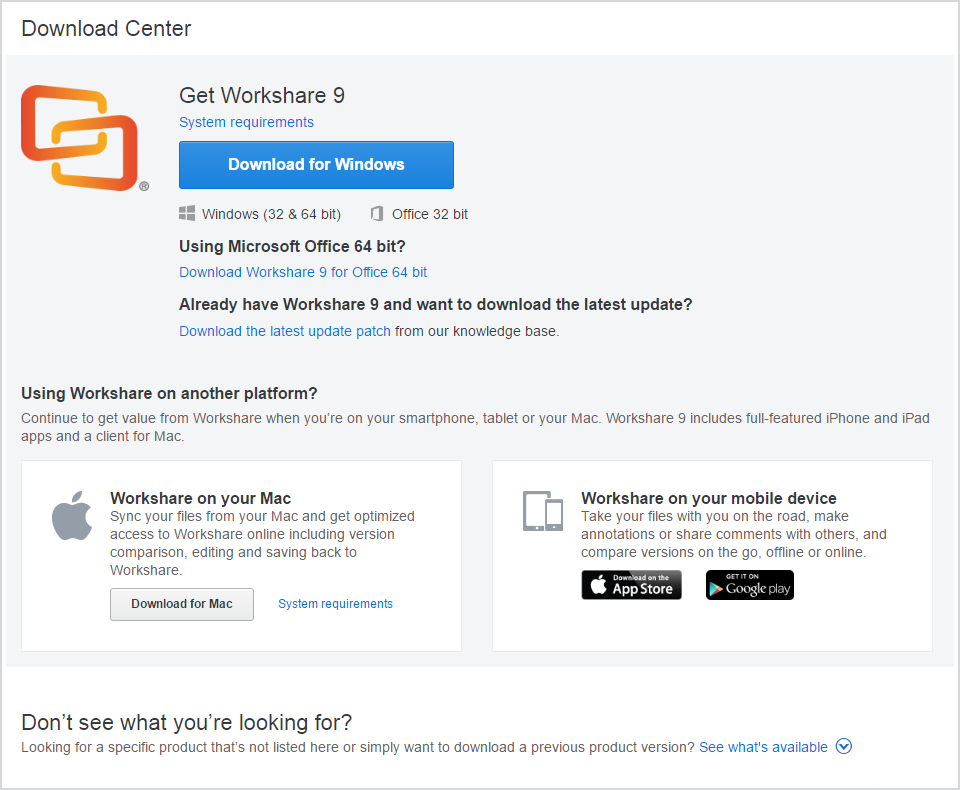Click the Workshare orange logo

coord(84,138)
